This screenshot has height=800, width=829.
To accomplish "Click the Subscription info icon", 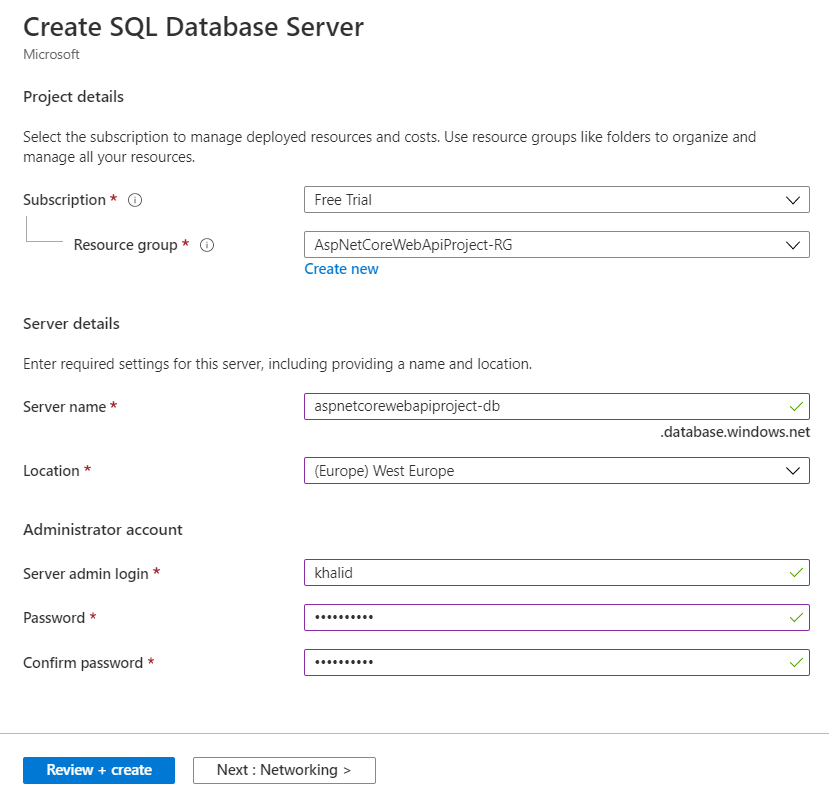I will (x=135, y=200).
